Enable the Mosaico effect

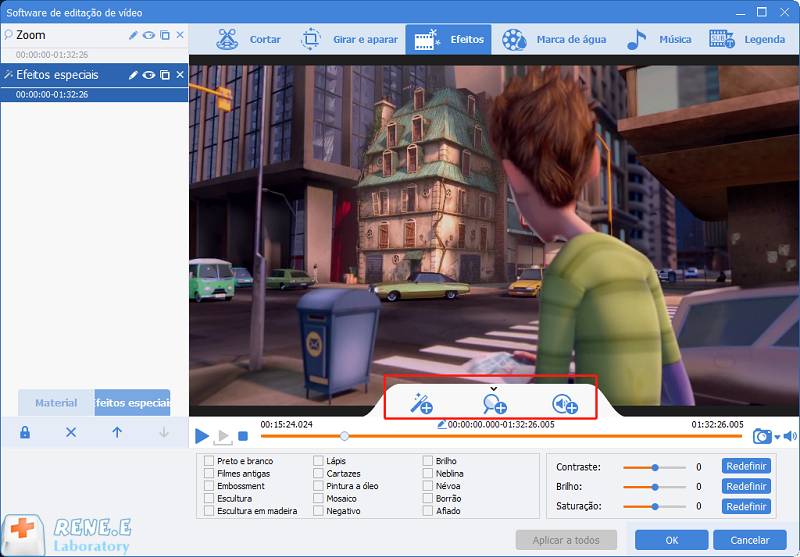318,498
